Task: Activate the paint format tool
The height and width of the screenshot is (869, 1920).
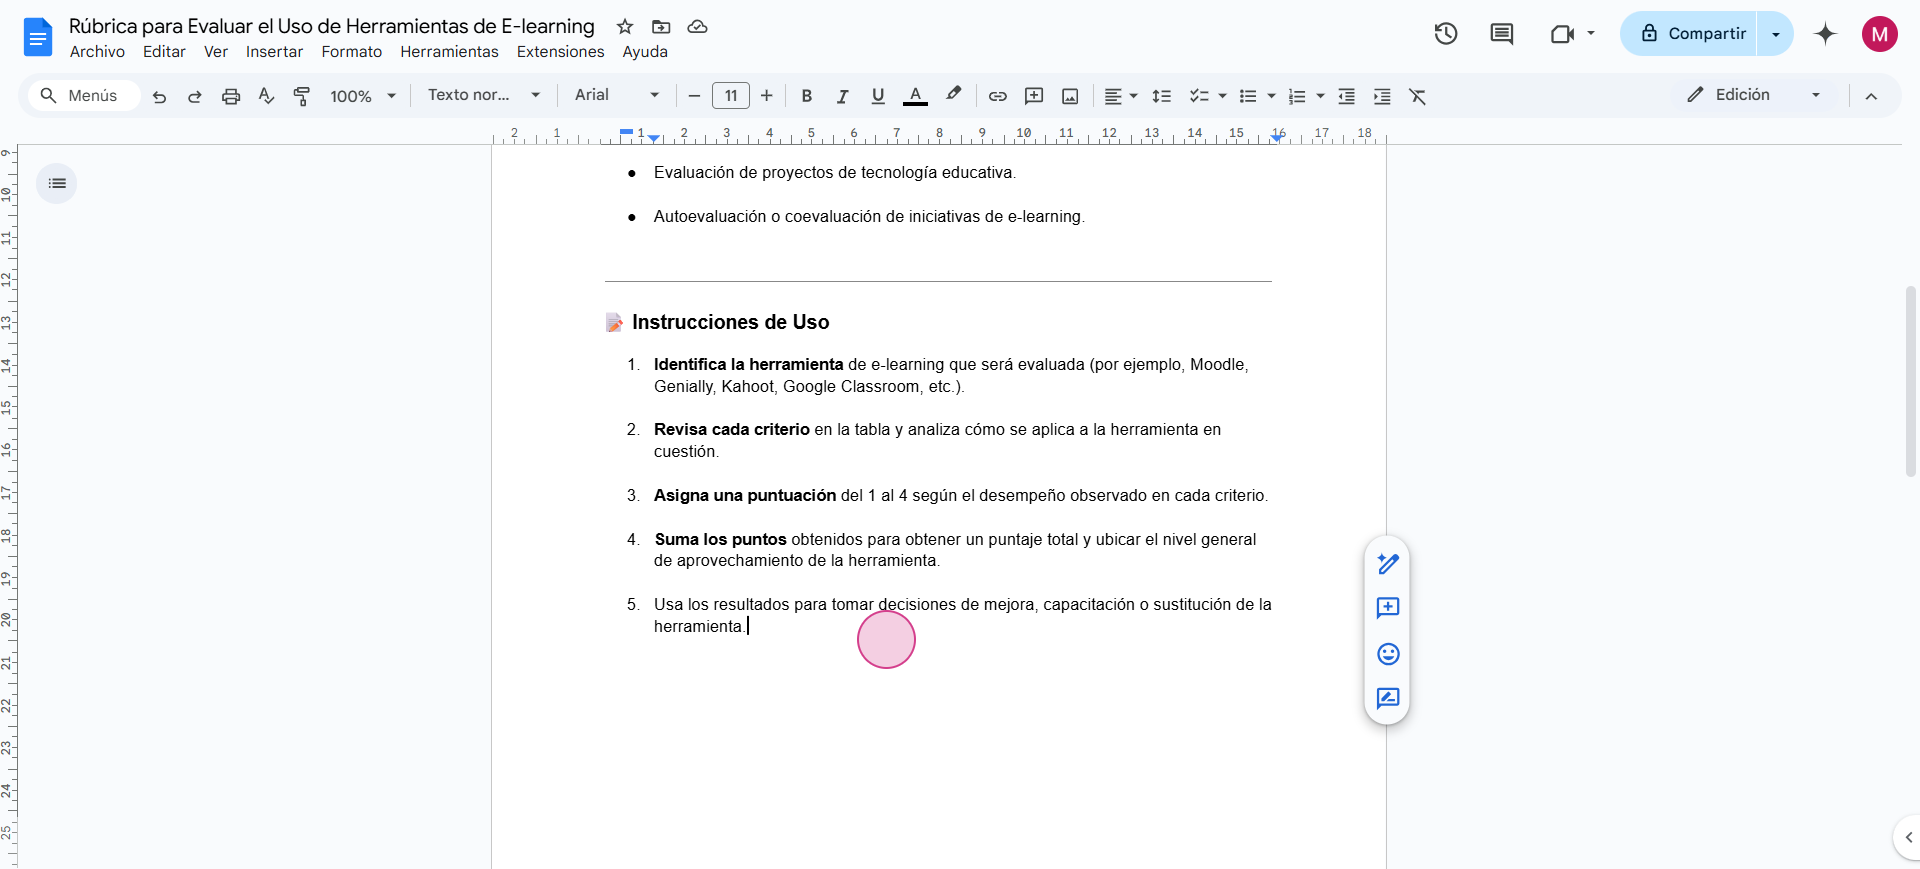Action: tap(301, 96)
